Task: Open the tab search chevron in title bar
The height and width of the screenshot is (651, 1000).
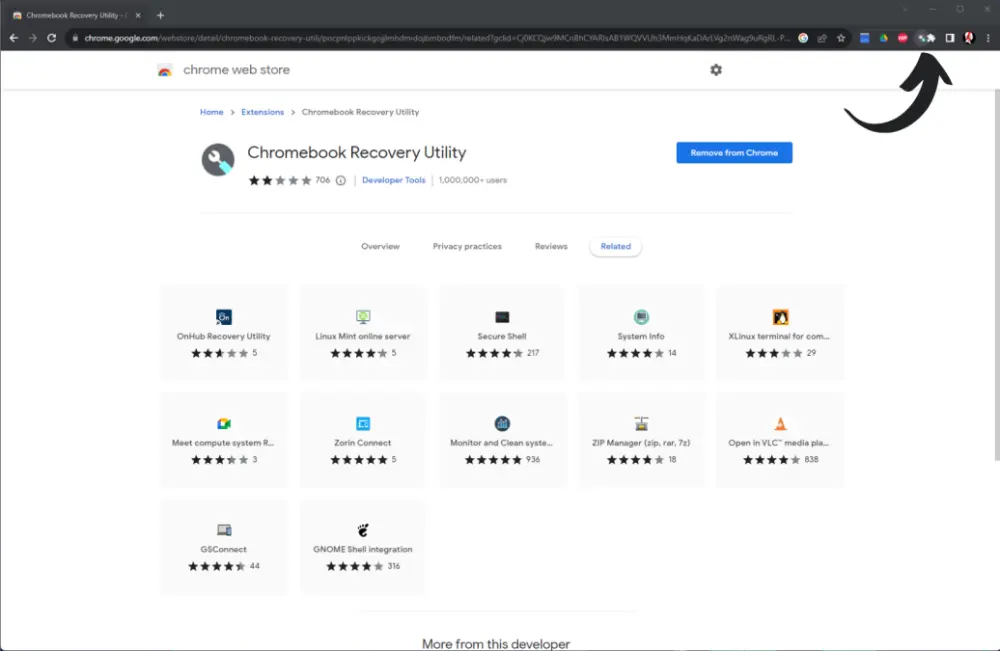Action: click(904, 9)
